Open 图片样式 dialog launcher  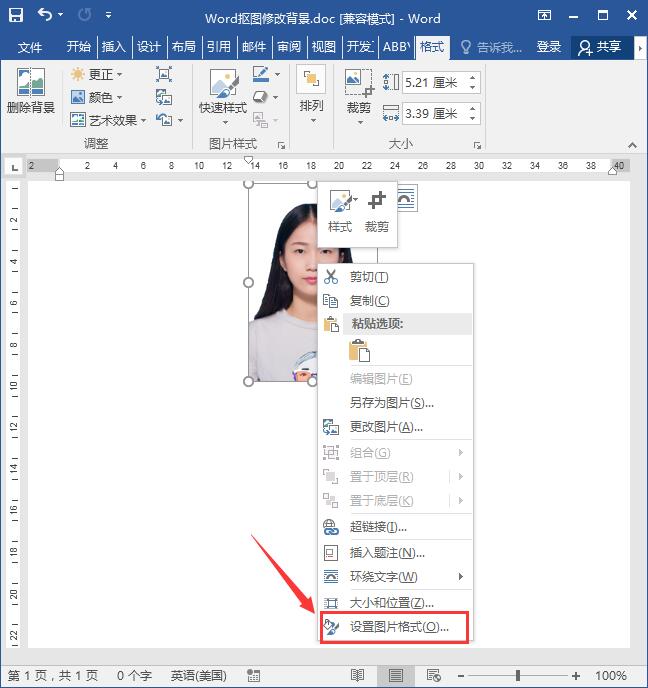coord(281,145)
